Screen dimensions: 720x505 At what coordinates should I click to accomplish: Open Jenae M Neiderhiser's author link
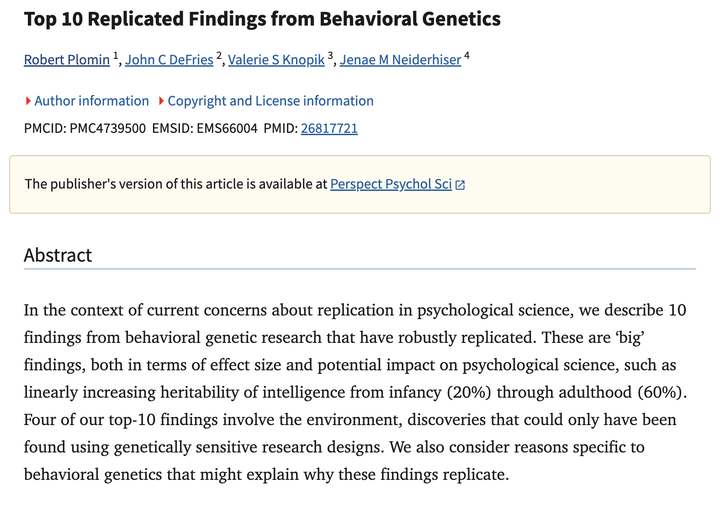(x=400, y=60)
